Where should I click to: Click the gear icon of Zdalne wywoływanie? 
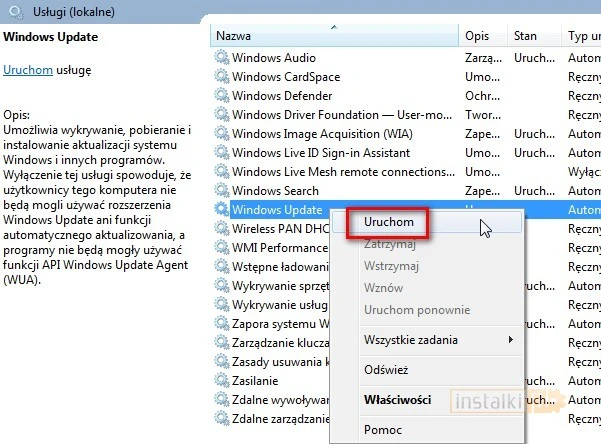coord(222,400)
